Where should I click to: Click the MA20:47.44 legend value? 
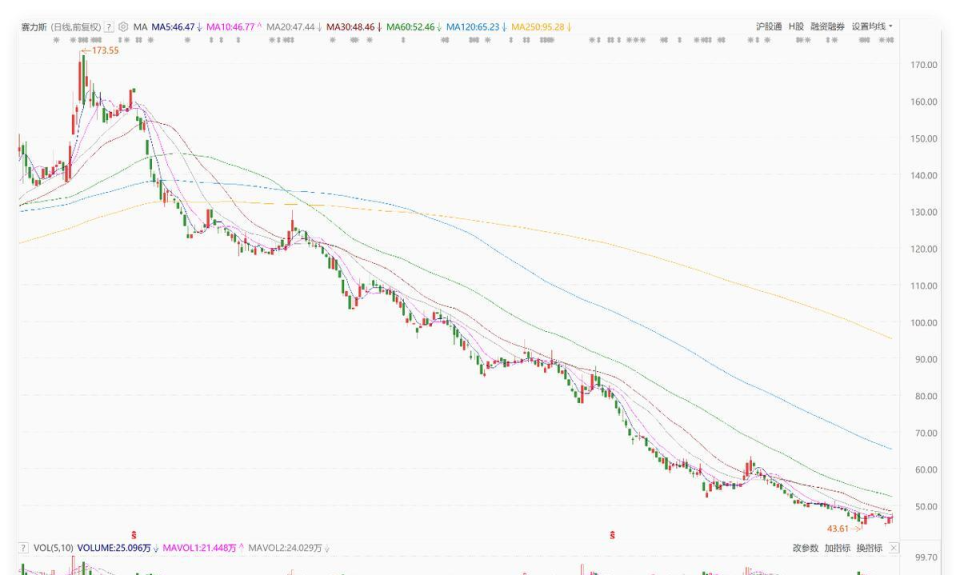point(290,27)
